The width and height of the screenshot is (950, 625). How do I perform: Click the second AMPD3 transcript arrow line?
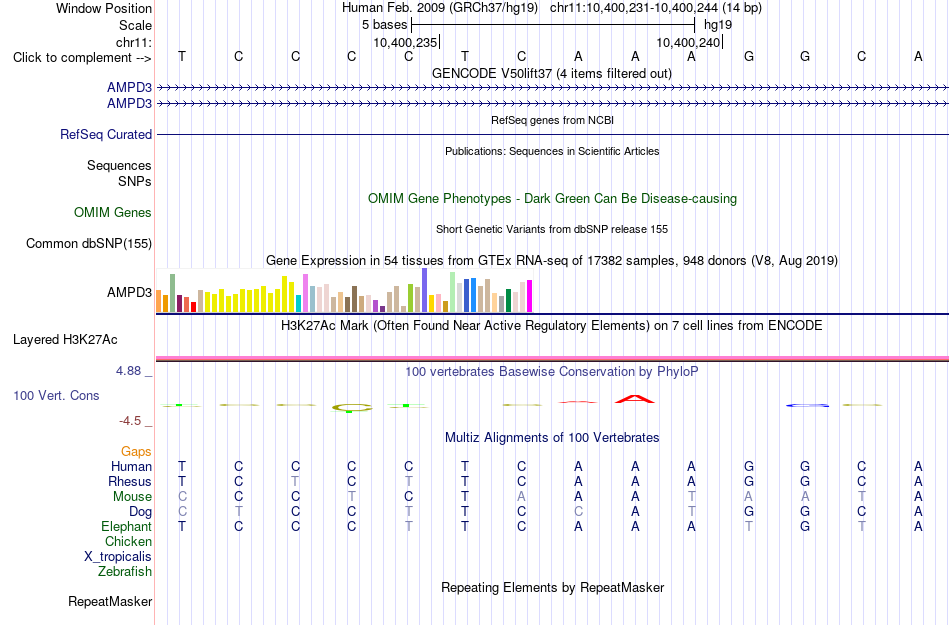(x=552, y=104)
